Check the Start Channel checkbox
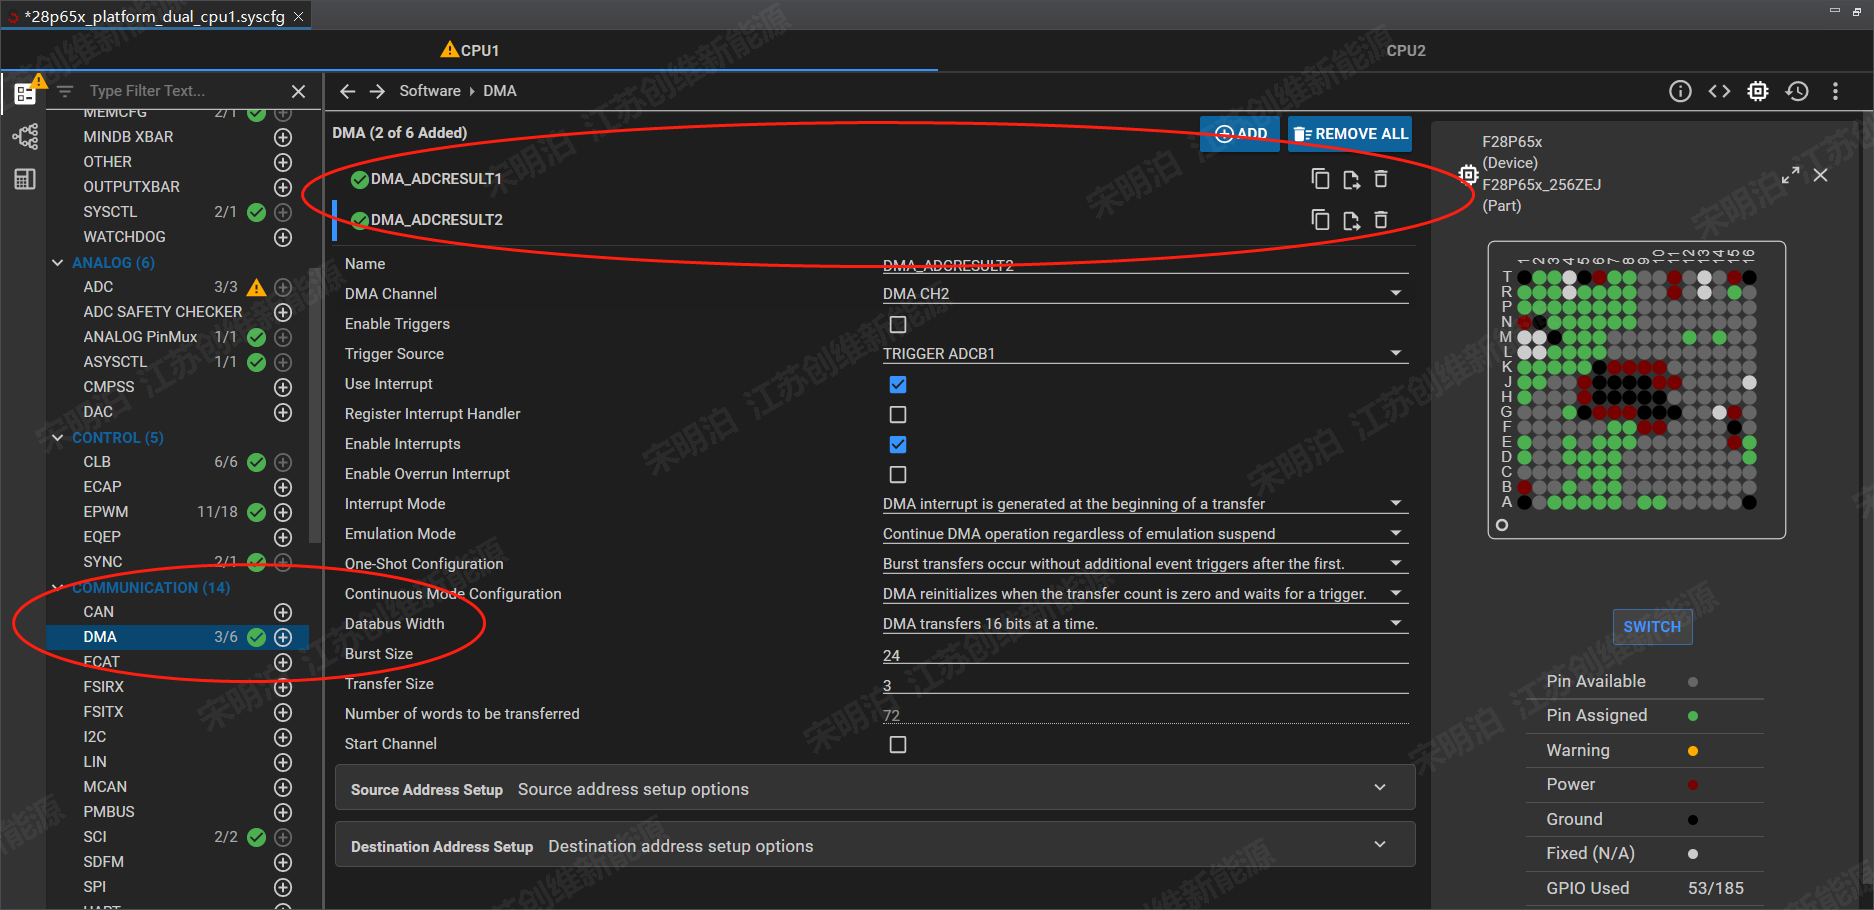Viewport: 1874px width, 910px height. point(898,744)
